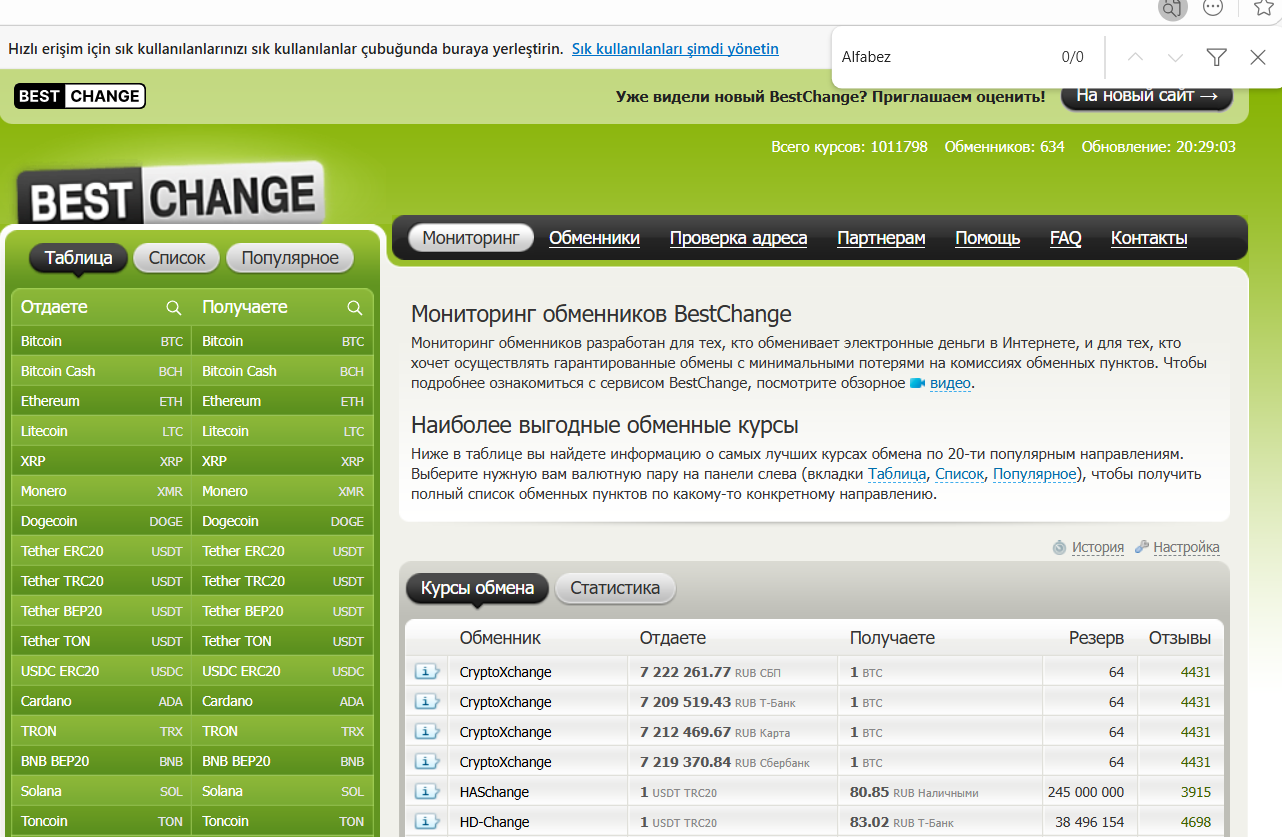Switch to the Популярное tab in the currency panel

click(x=290, y=258)
